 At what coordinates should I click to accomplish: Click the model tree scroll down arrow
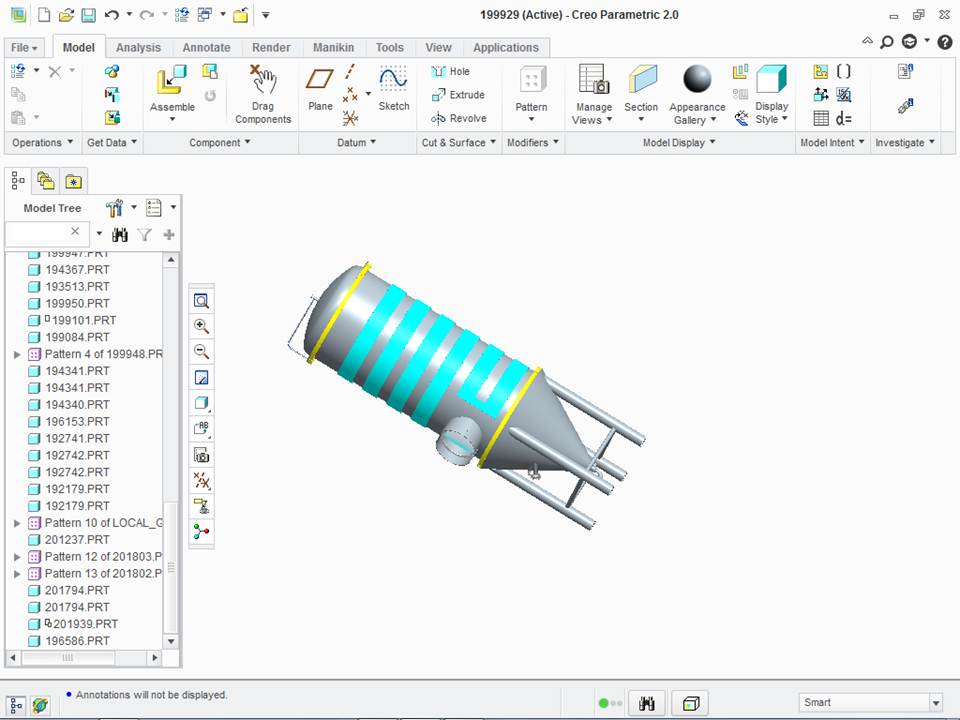(x=171, y=642)
